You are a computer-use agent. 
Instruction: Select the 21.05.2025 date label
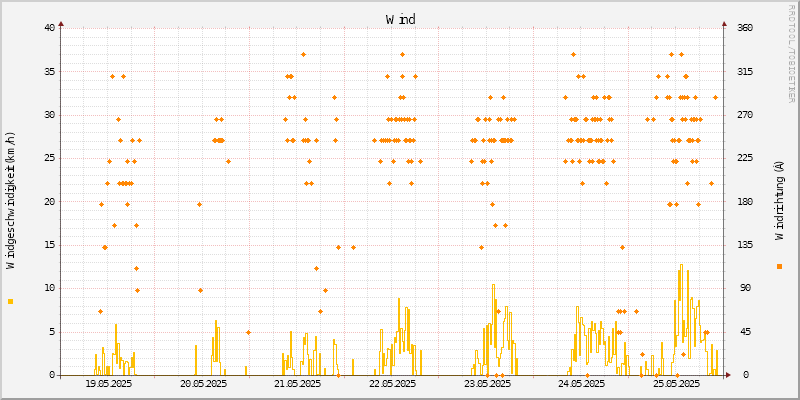tap(297, 383)
